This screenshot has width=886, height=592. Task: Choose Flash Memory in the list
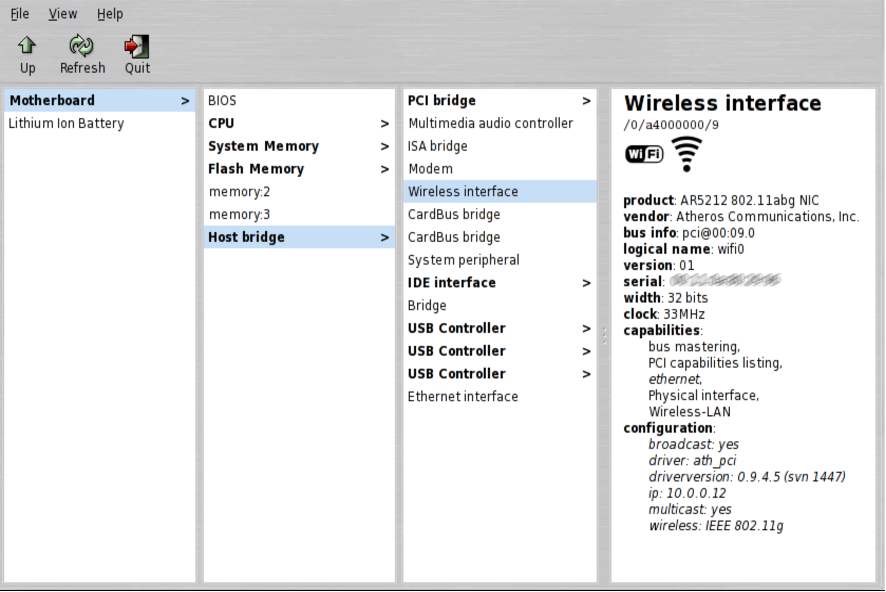(x=256, y=169)
